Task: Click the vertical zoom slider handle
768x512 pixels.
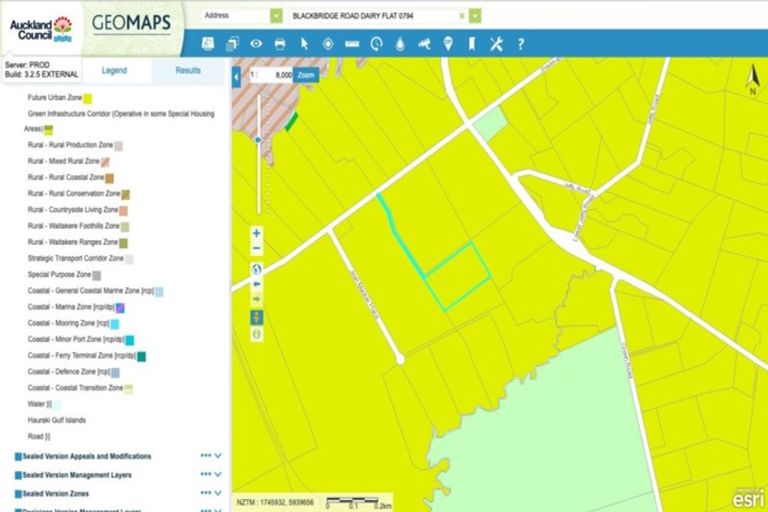Action: pyautogui.click(x=258, y=140)
